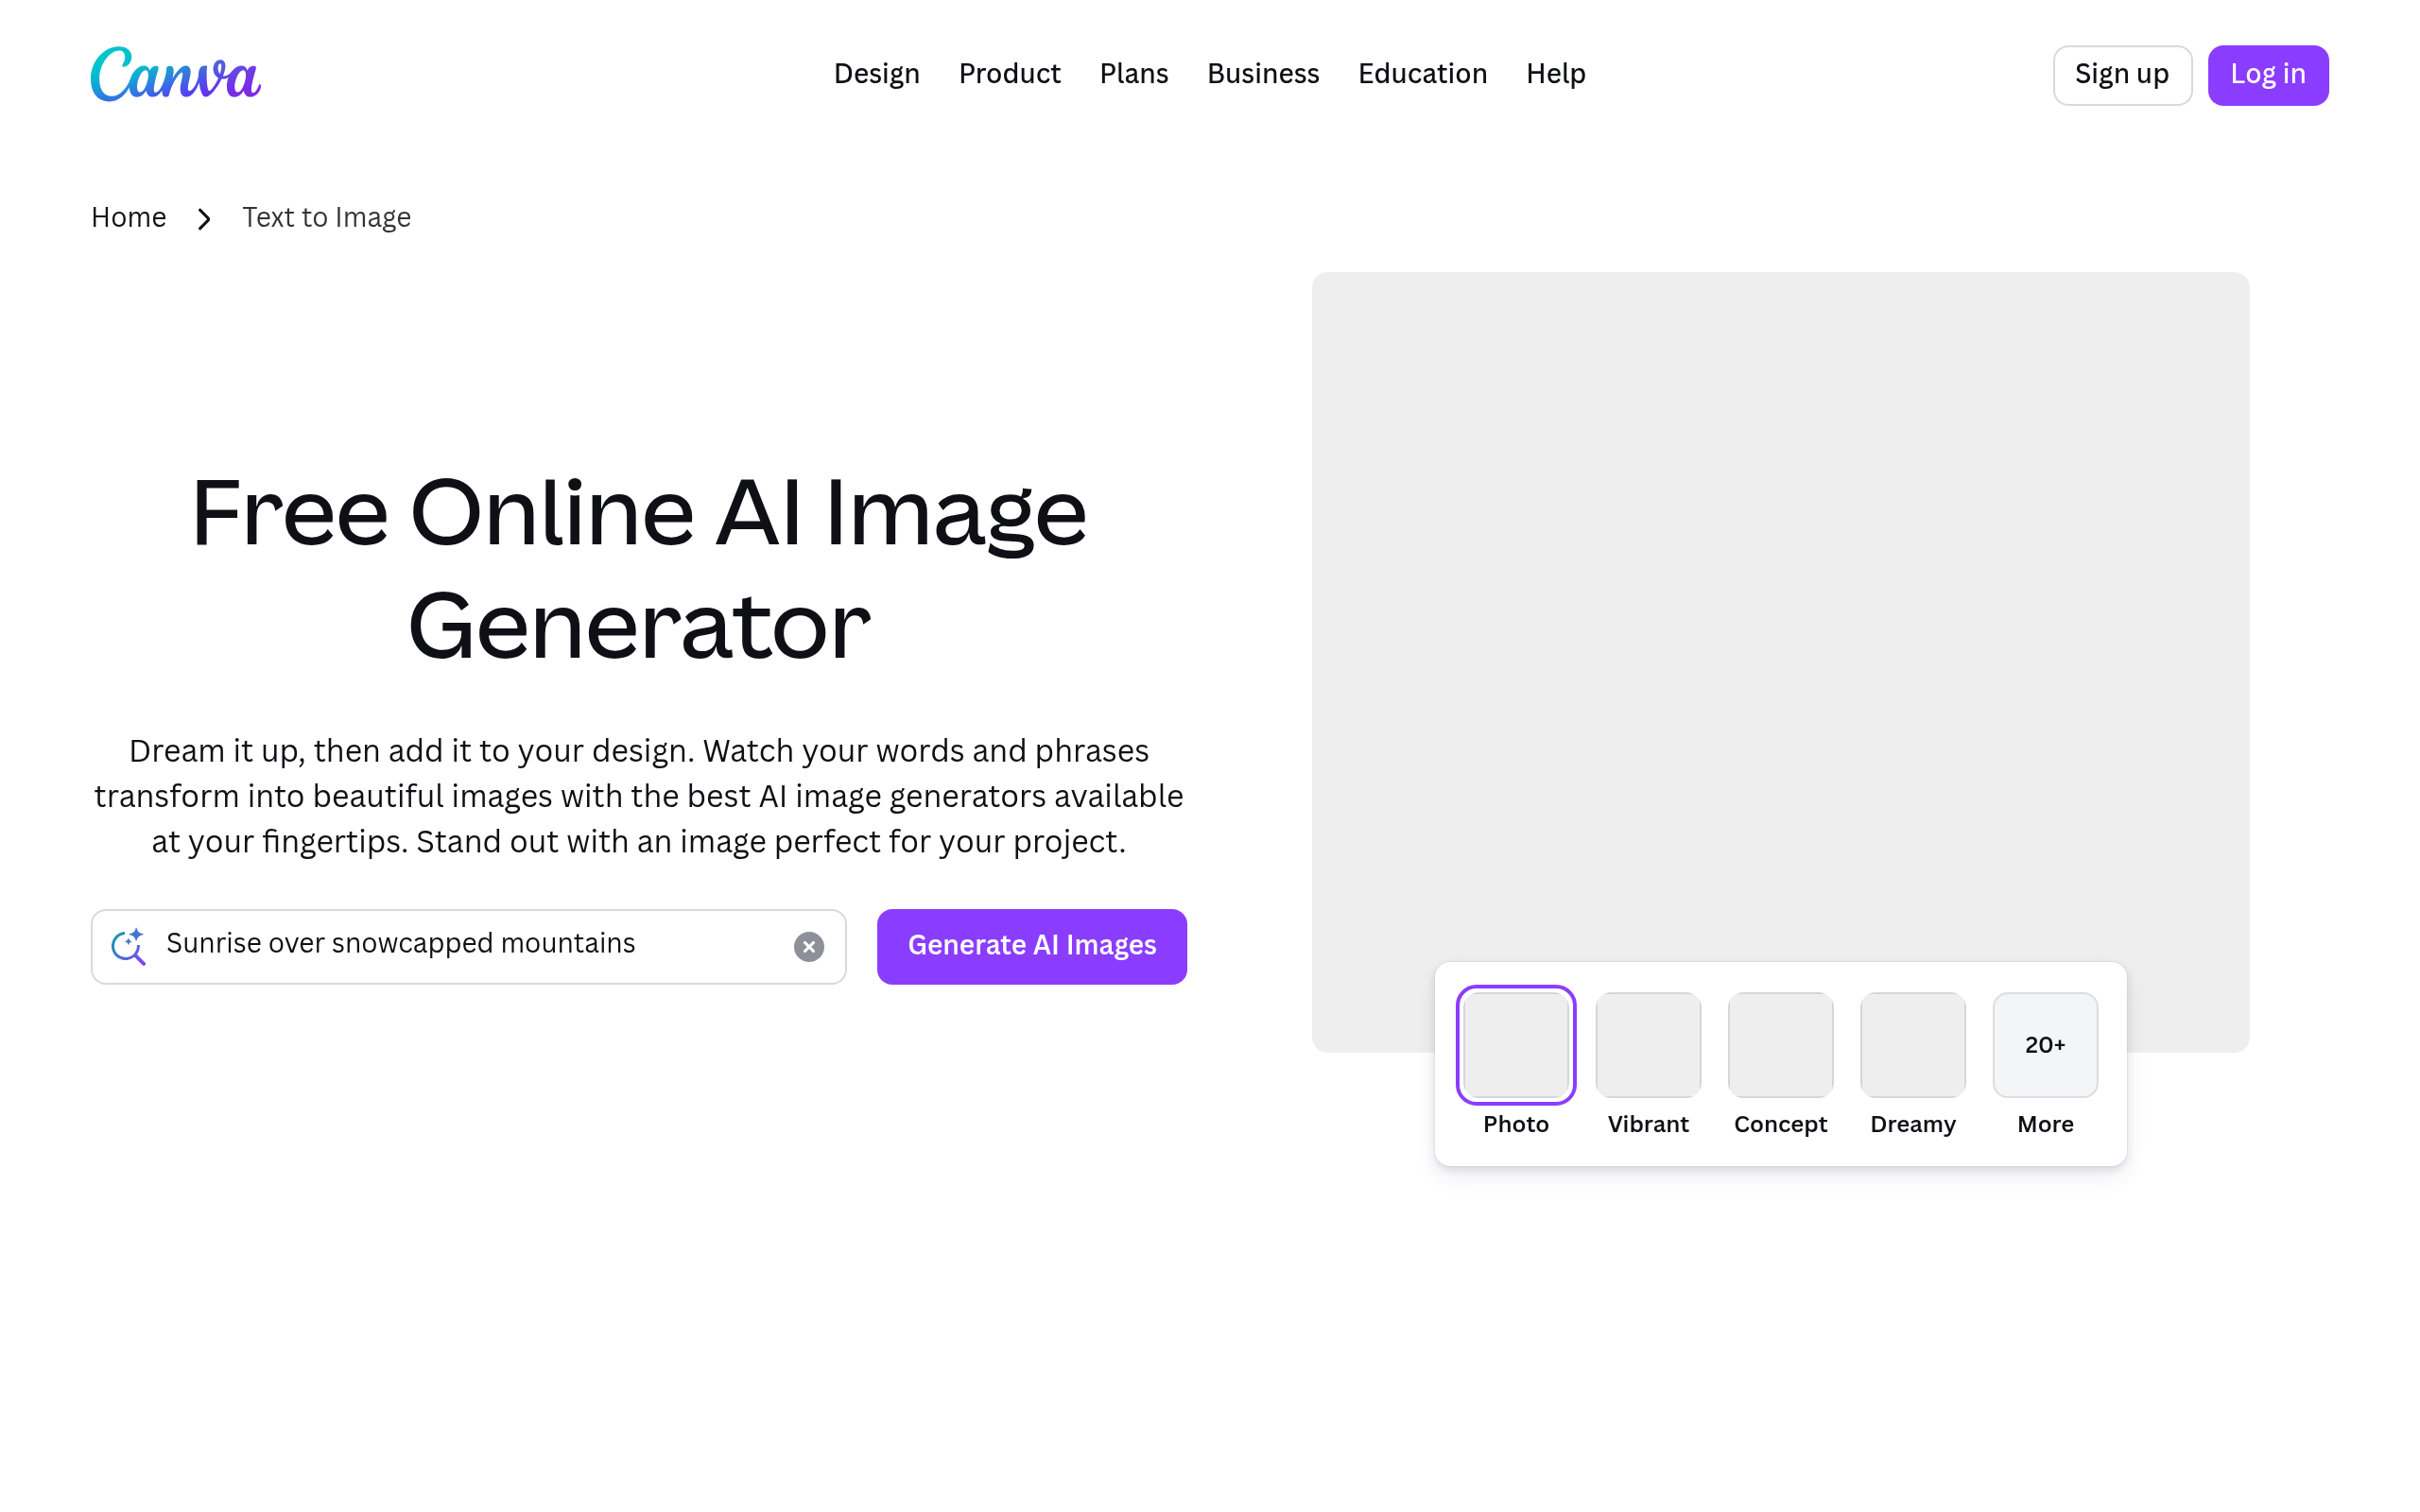Select the Vibrant style option
Image resolution: width=2420 pixels, height=1512 pixels.
click(1647, 1044)
